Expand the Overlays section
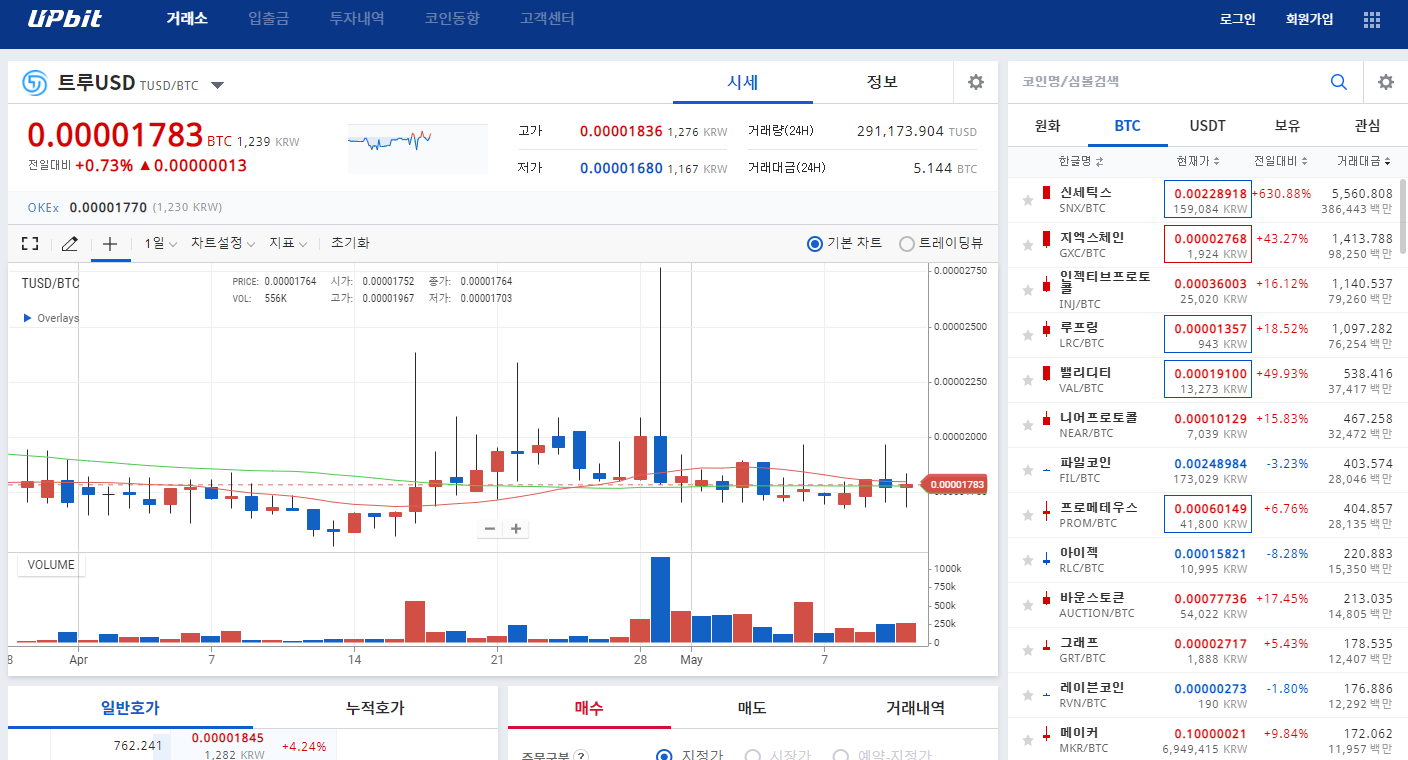The height and width of the screenshot is (760, 1408). pos(51,318)
